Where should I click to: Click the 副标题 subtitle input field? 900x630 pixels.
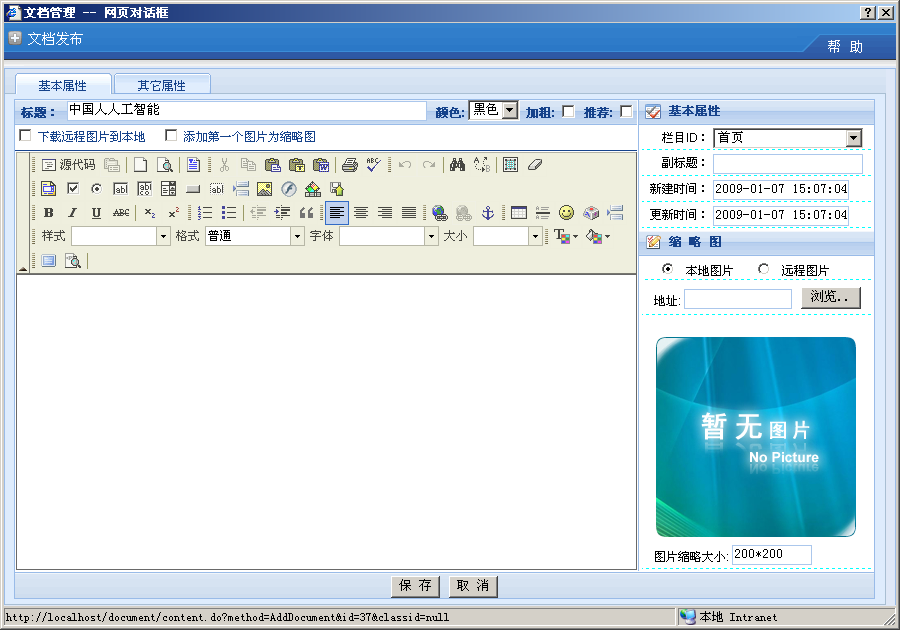[x=788, y=164]
